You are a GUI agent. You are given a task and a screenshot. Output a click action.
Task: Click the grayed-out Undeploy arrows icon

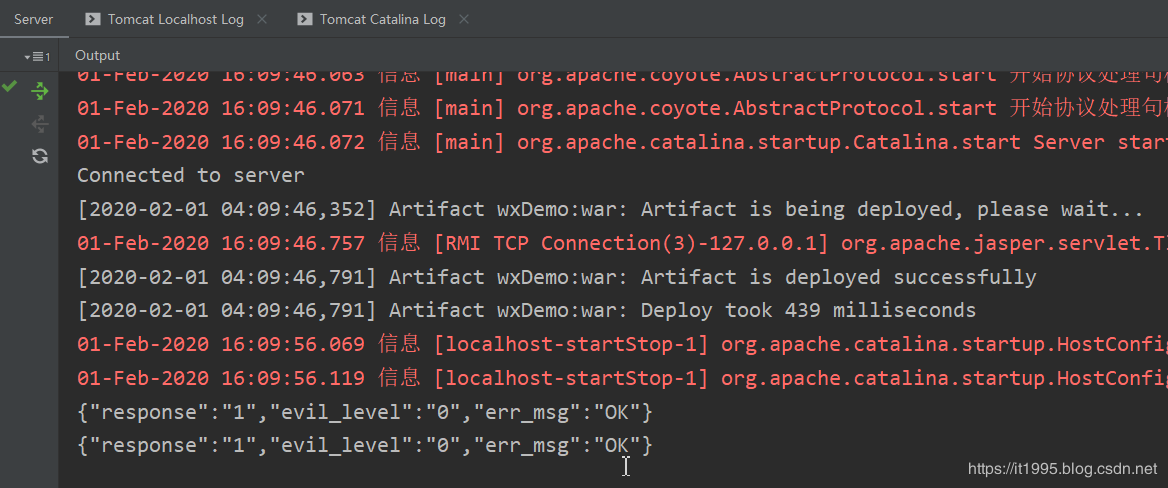coord(40,123)
